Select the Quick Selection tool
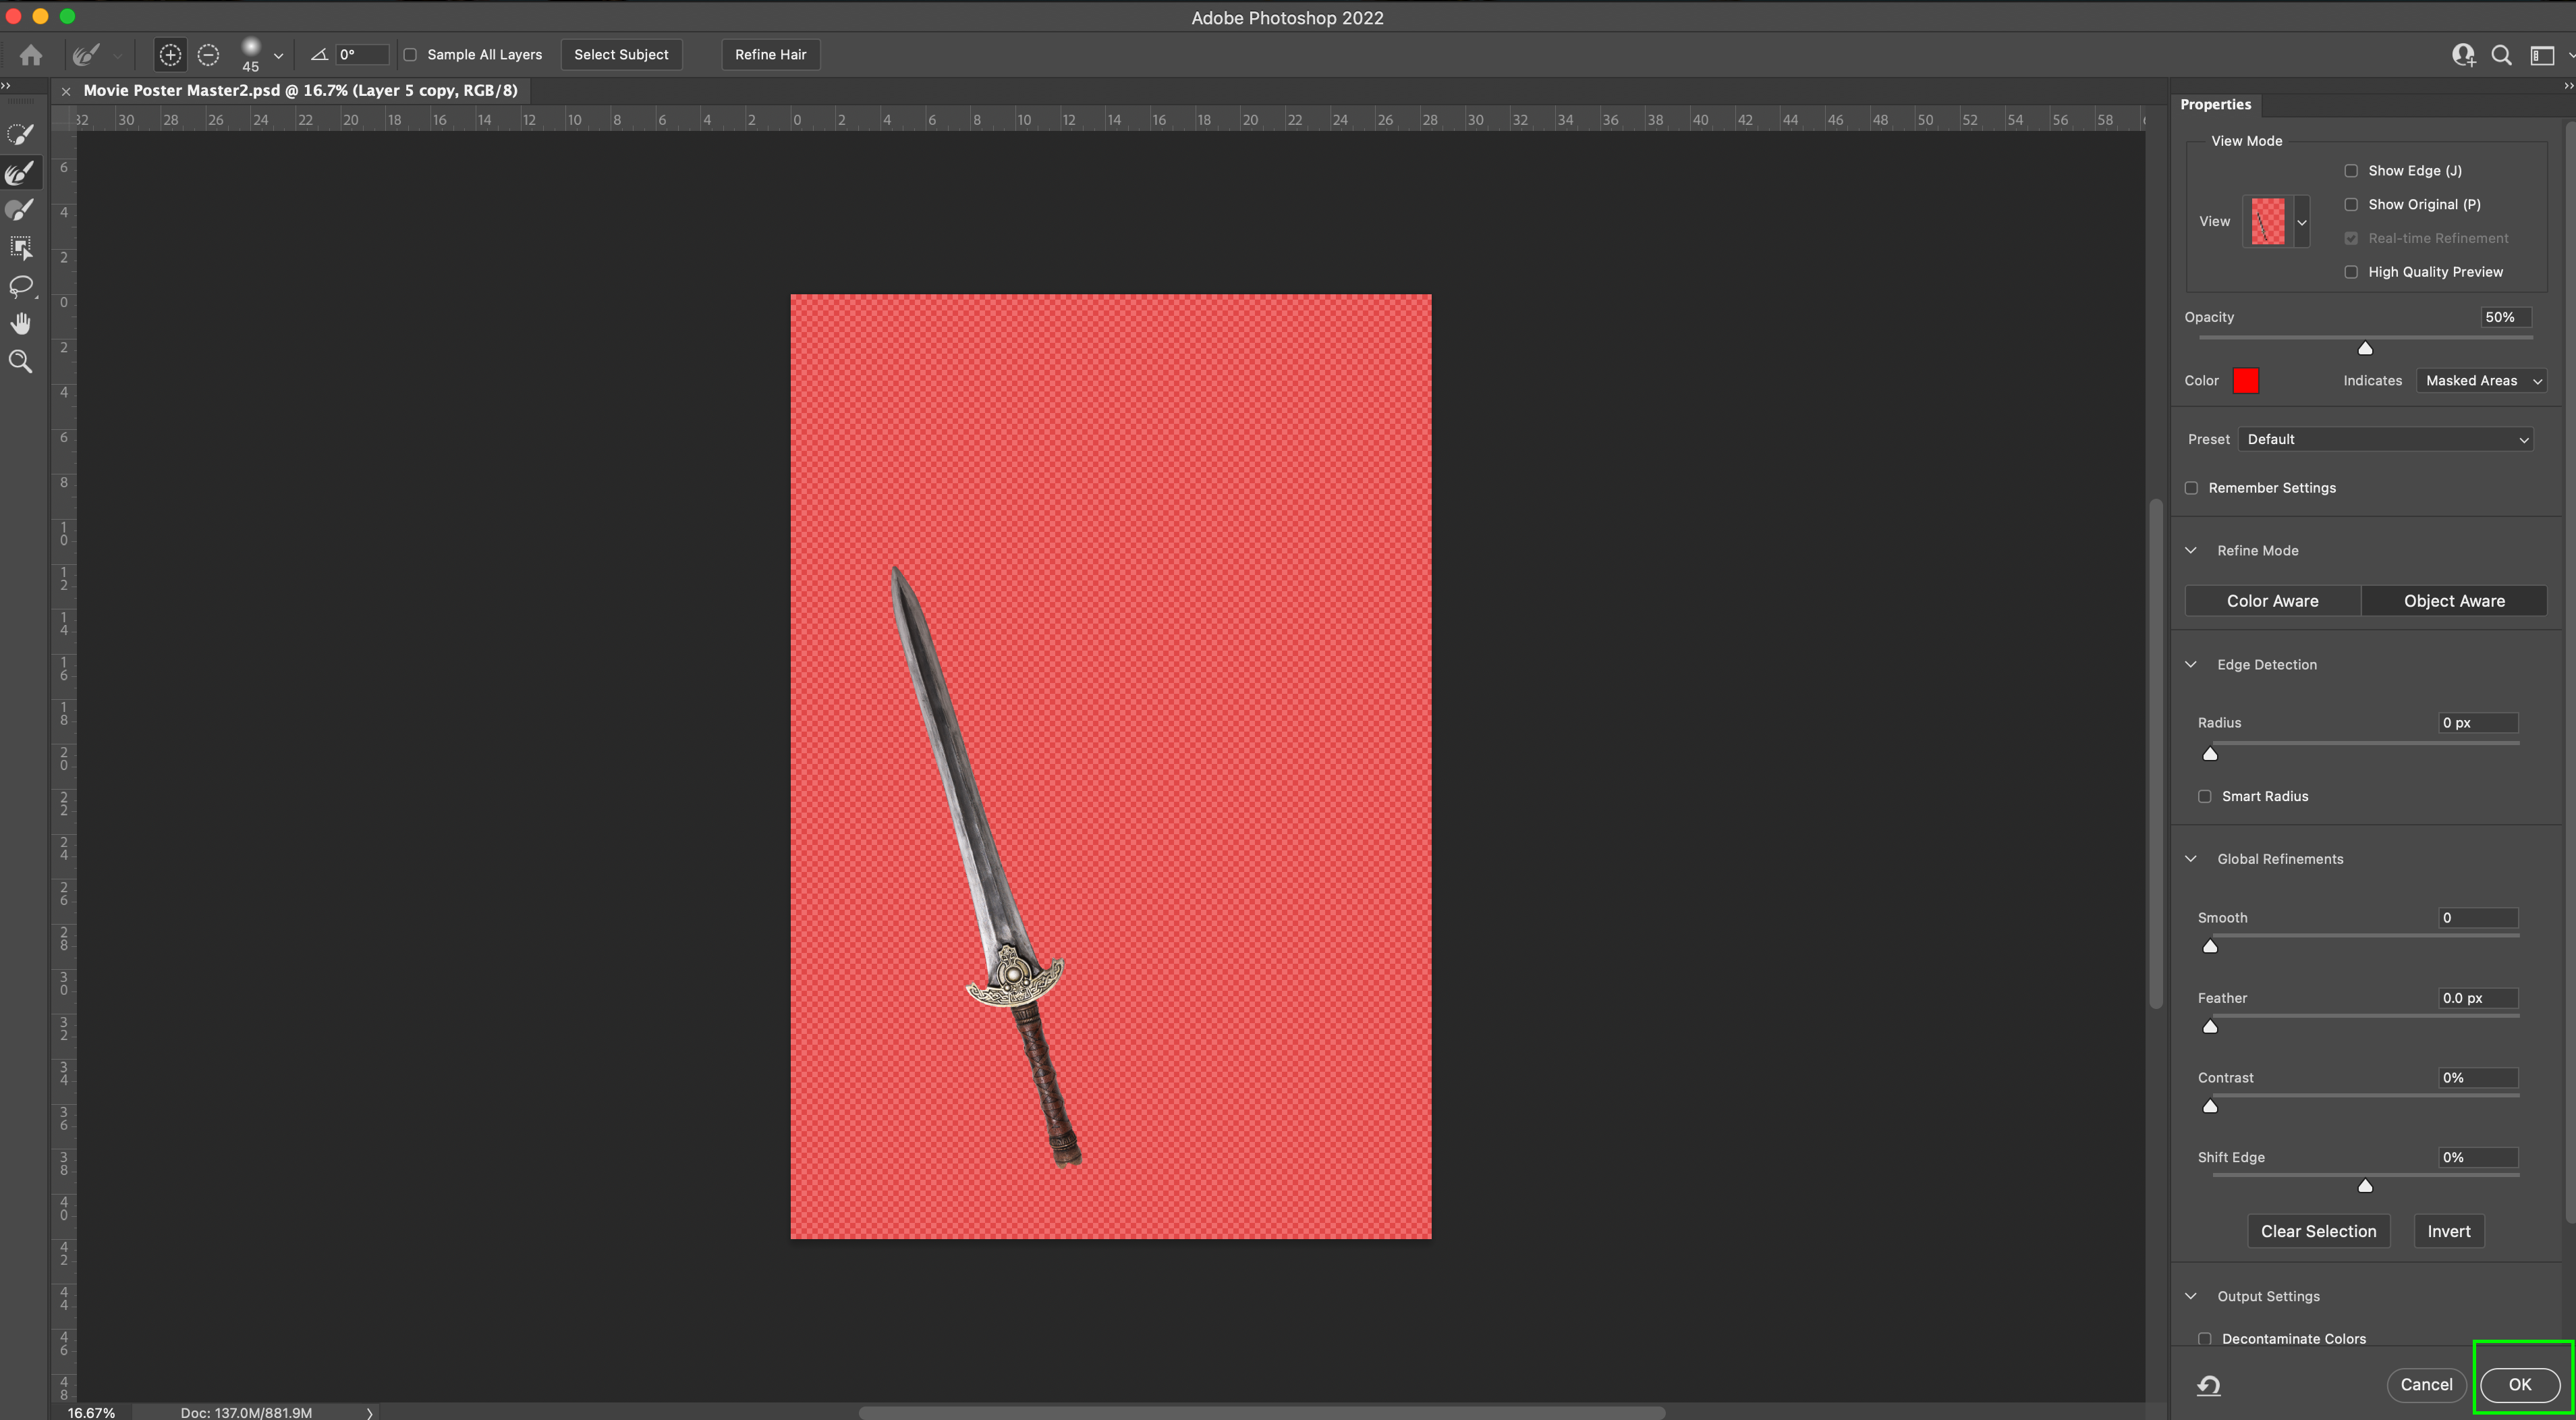This screenshot has width=2576, height=1420. tap(20, 134)
